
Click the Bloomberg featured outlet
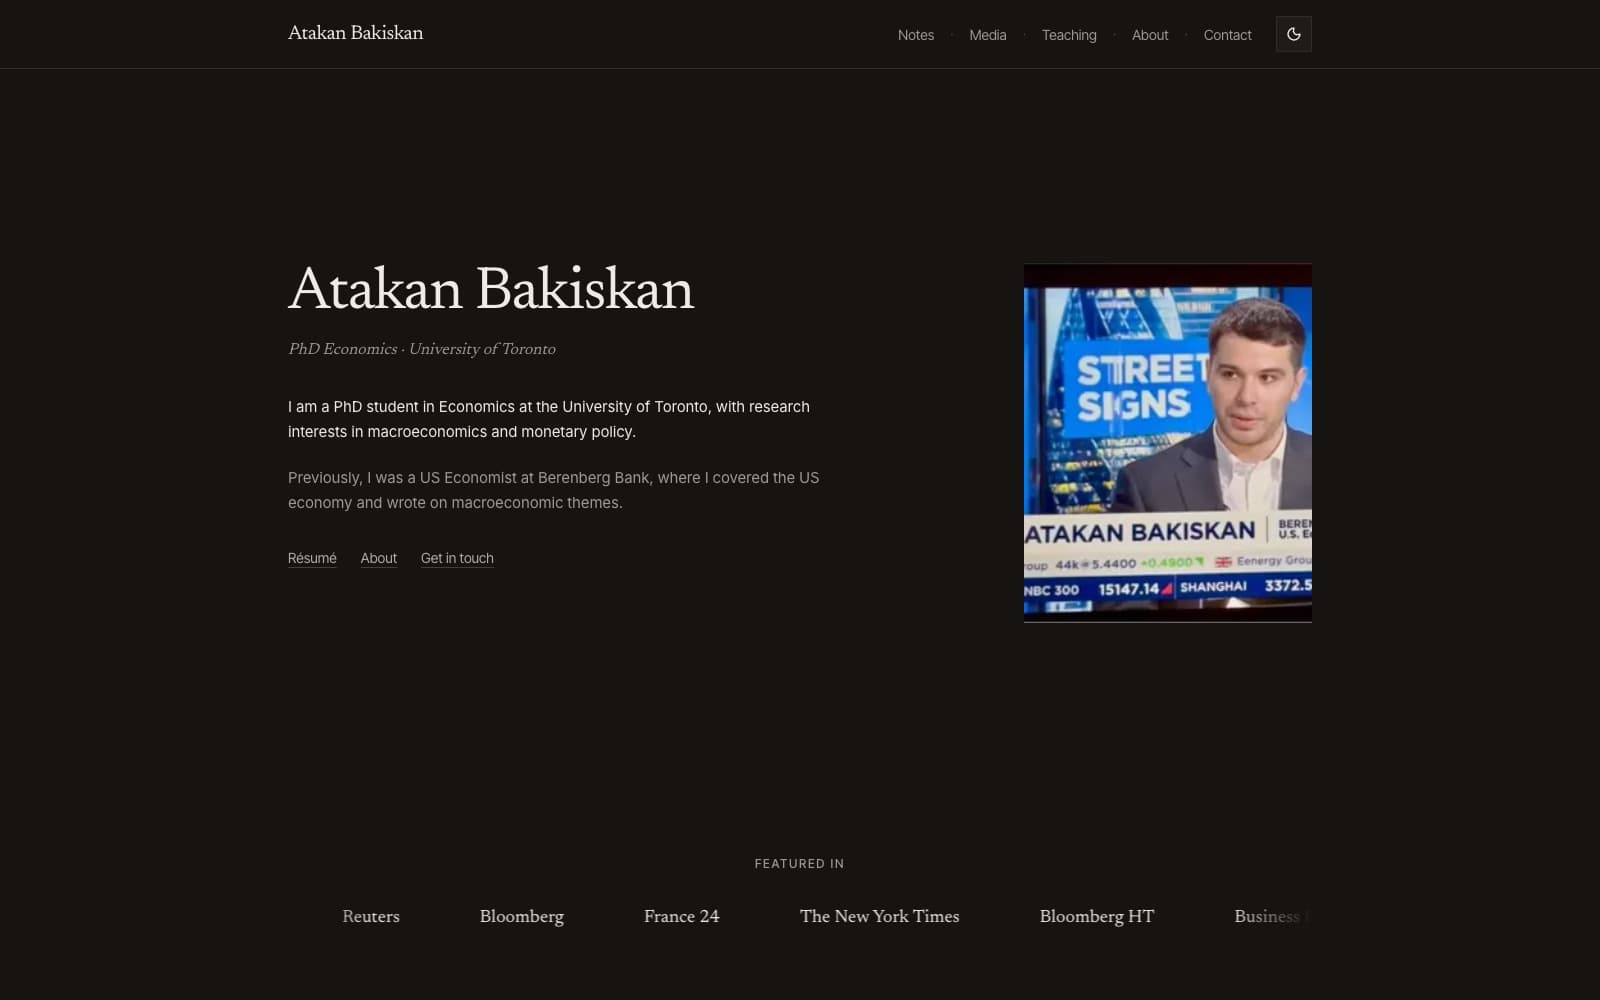pos(522,916)
